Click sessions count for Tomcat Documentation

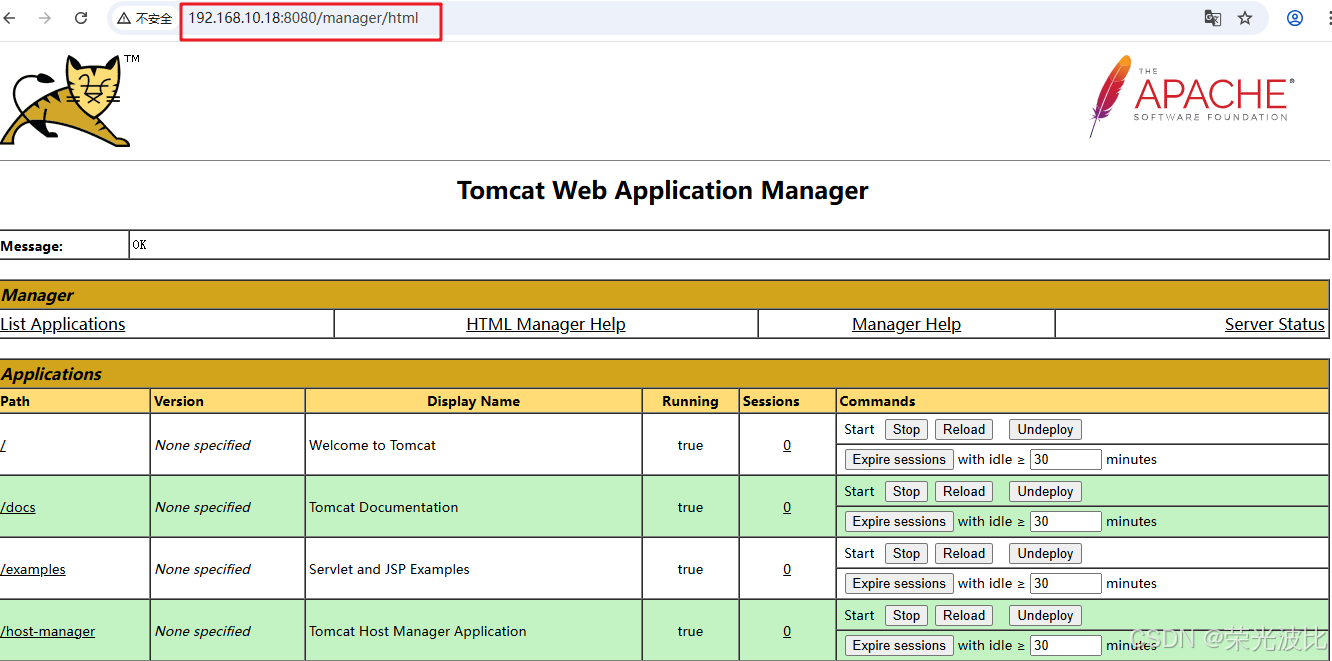coord(787,507)
